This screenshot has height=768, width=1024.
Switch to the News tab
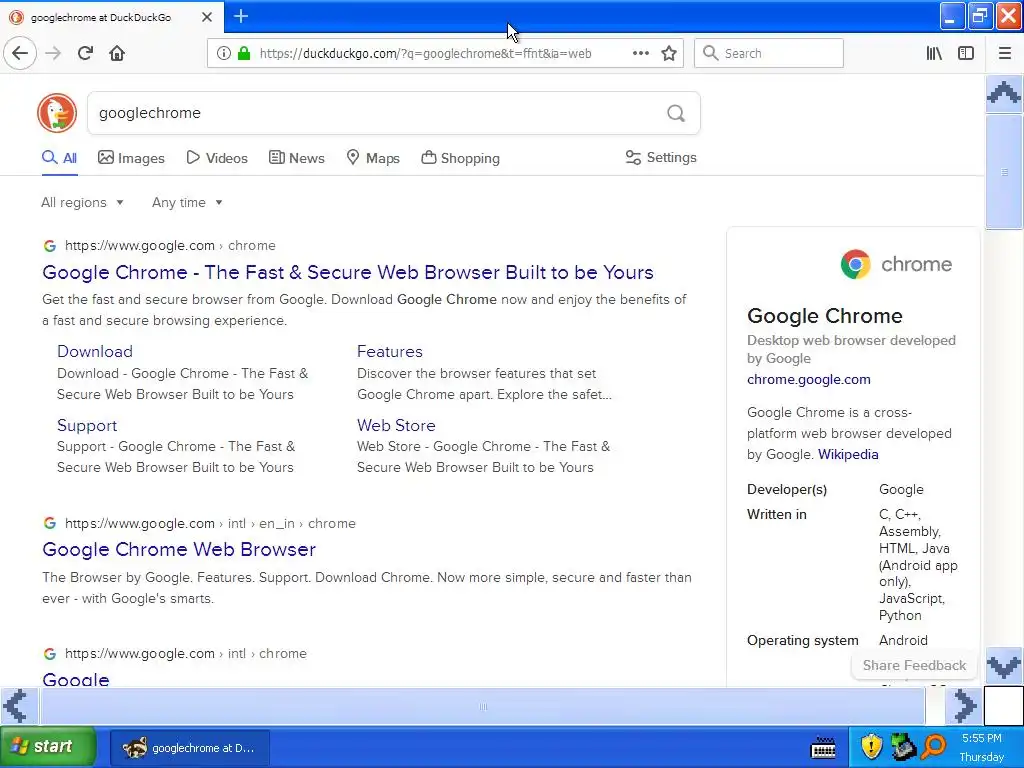click(x=296, y=158)
